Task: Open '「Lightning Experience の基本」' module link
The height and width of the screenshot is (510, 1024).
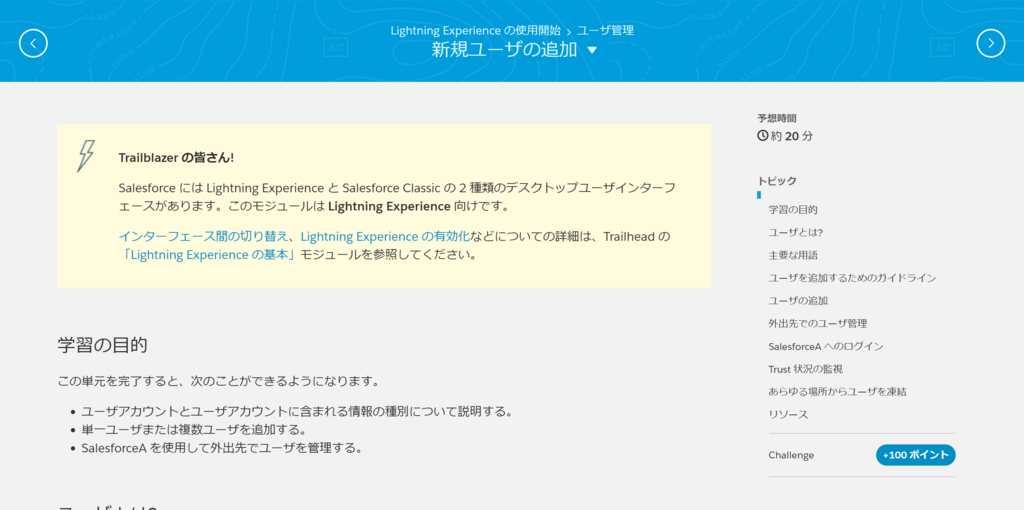Action: (x=209, y=255)
